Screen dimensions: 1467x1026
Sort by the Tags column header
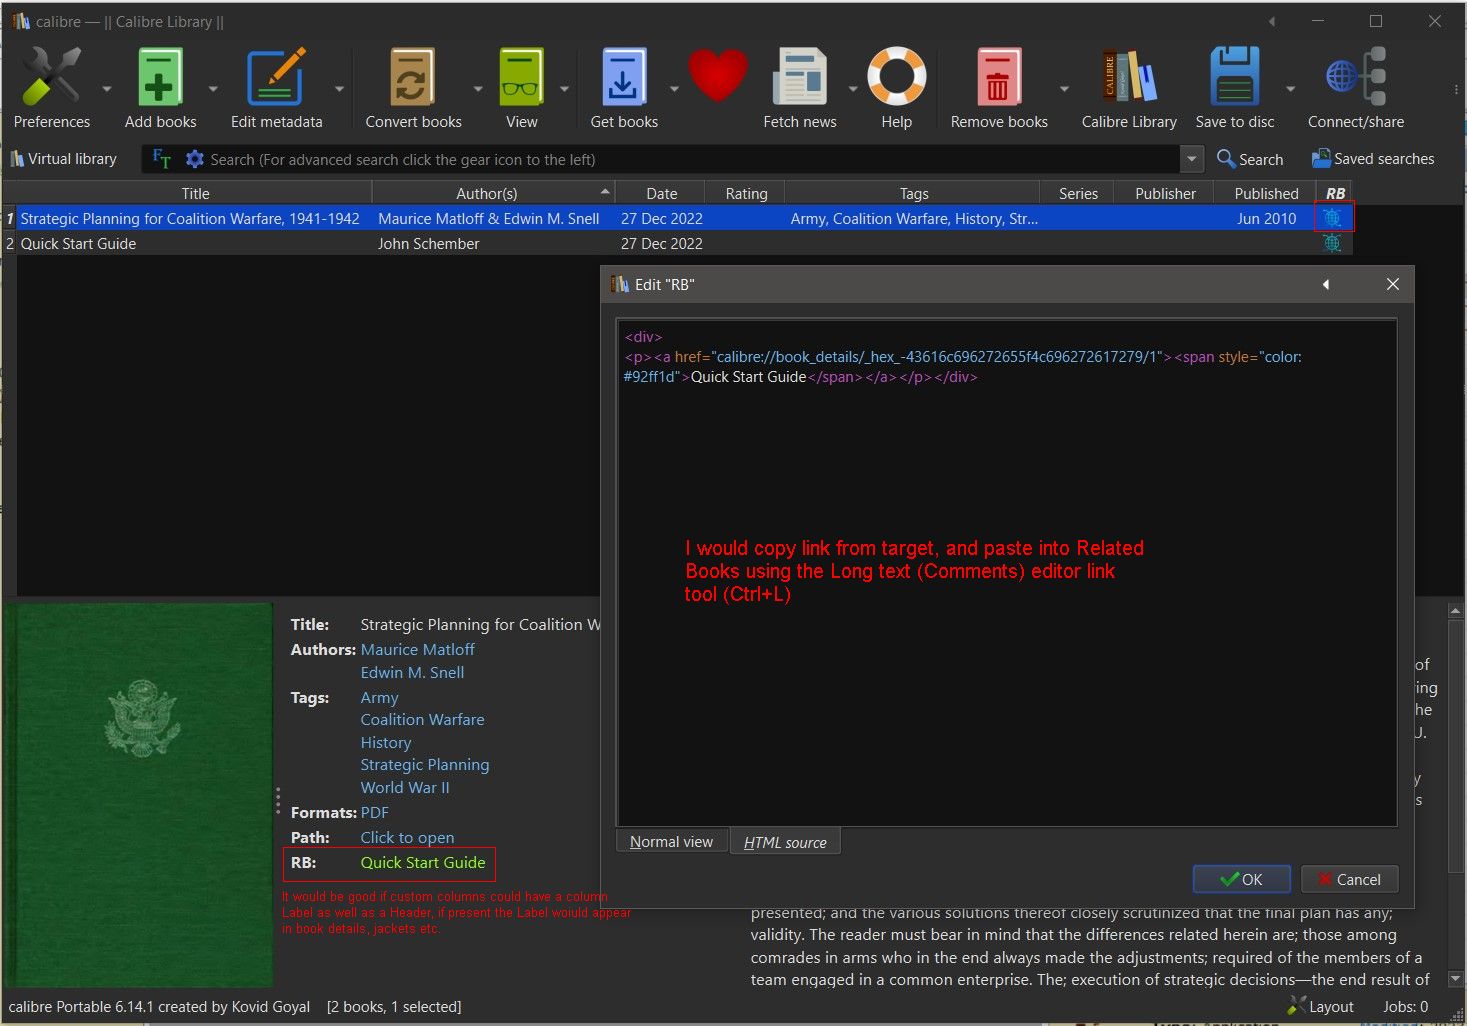point(914,193)
